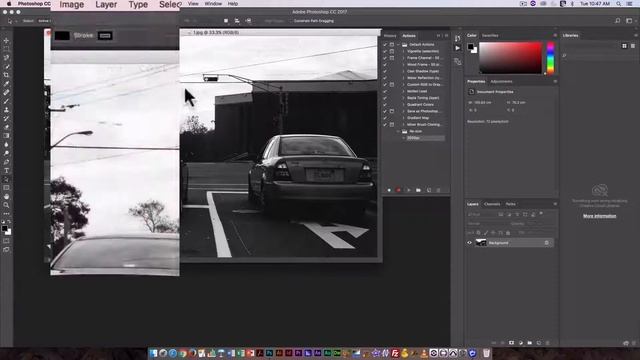Click the hue spectrum slider in Color panel
The image size is (640, 360).
551,58
